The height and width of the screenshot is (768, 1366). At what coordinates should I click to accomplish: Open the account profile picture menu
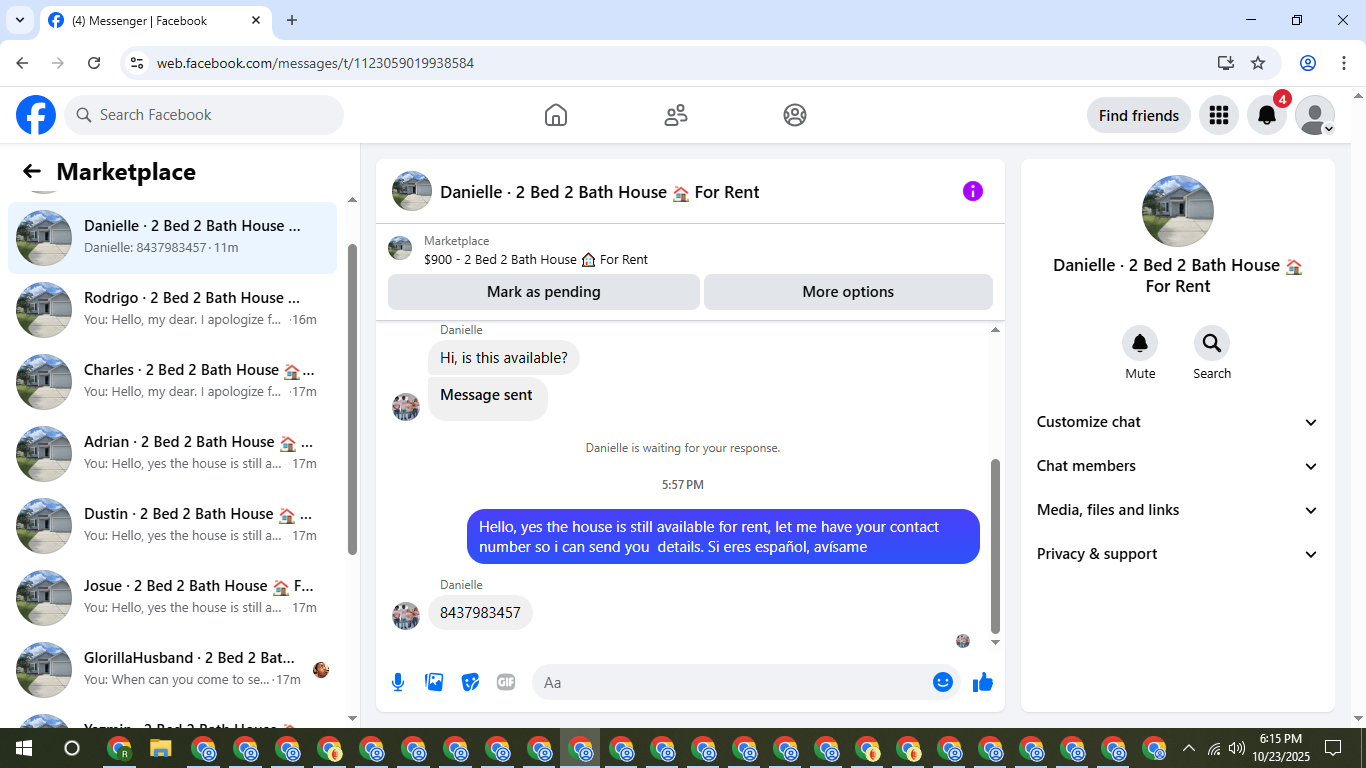click(x=1315, y=115)
